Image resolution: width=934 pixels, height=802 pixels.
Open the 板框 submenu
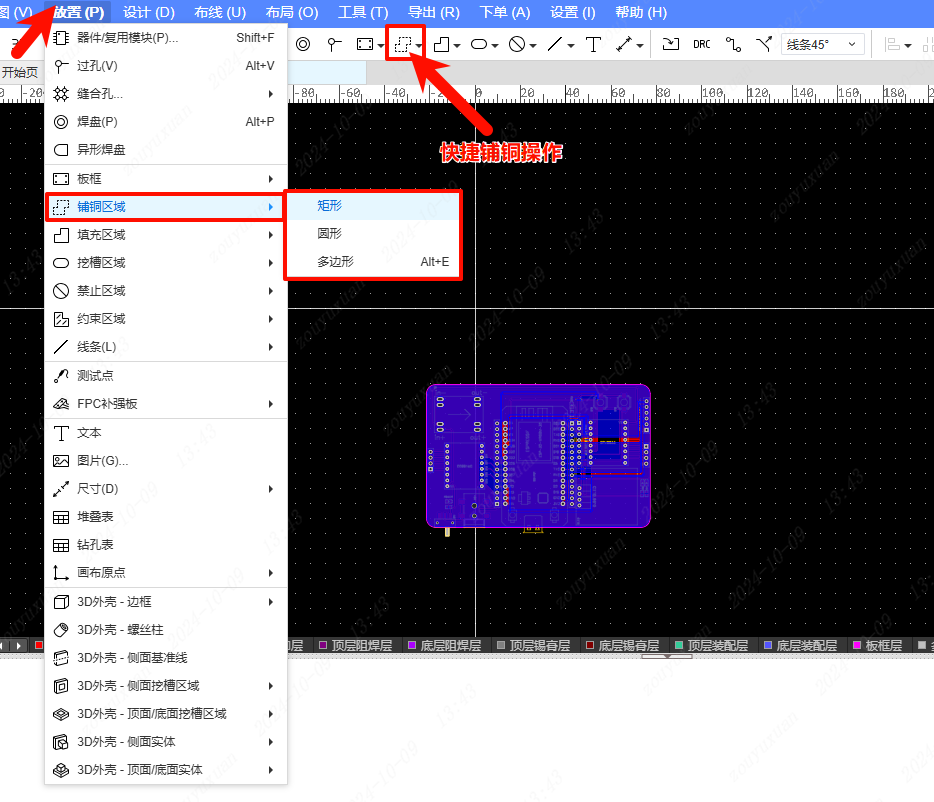coord(166,179)
